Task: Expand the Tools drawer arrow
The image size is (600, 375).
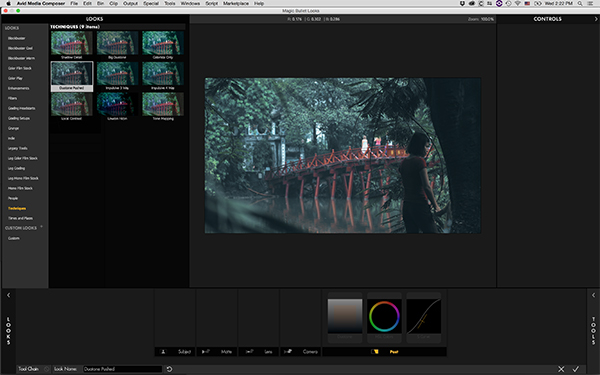Action: tap(593, 295)
